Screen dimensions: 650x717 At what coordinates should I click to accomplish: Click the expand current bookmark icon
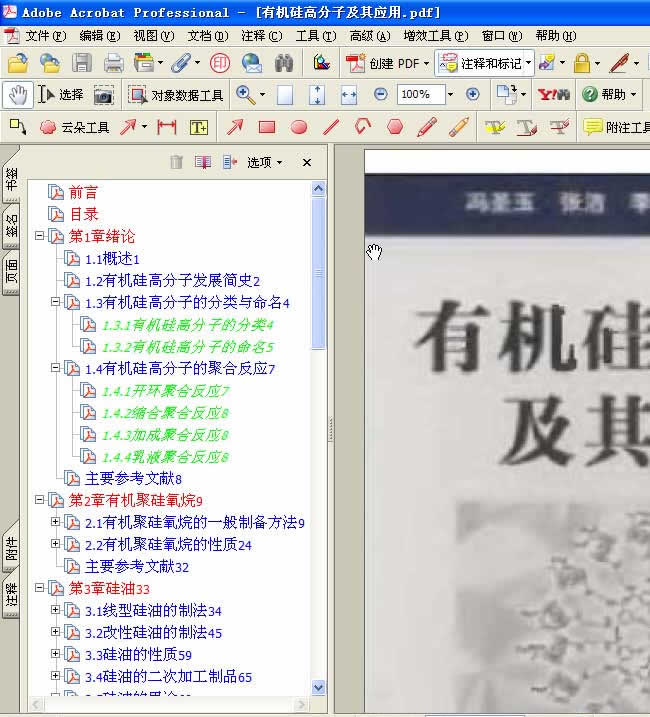tap(230, 162)
